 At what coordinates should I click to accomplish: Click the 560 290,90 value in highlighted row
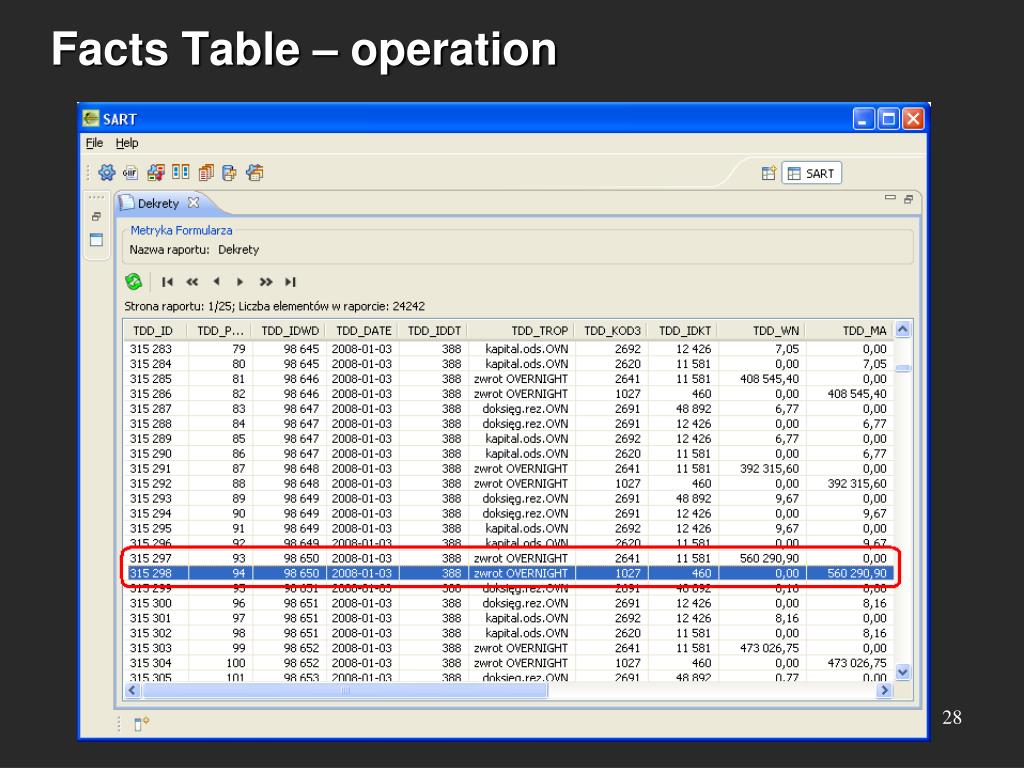pyautogui.click(x=857, y=573)
